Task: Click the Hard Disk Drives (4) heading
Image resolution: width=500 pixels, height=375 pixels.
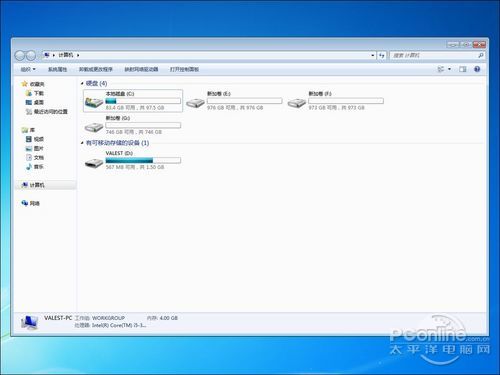Action: pos(96,83)
